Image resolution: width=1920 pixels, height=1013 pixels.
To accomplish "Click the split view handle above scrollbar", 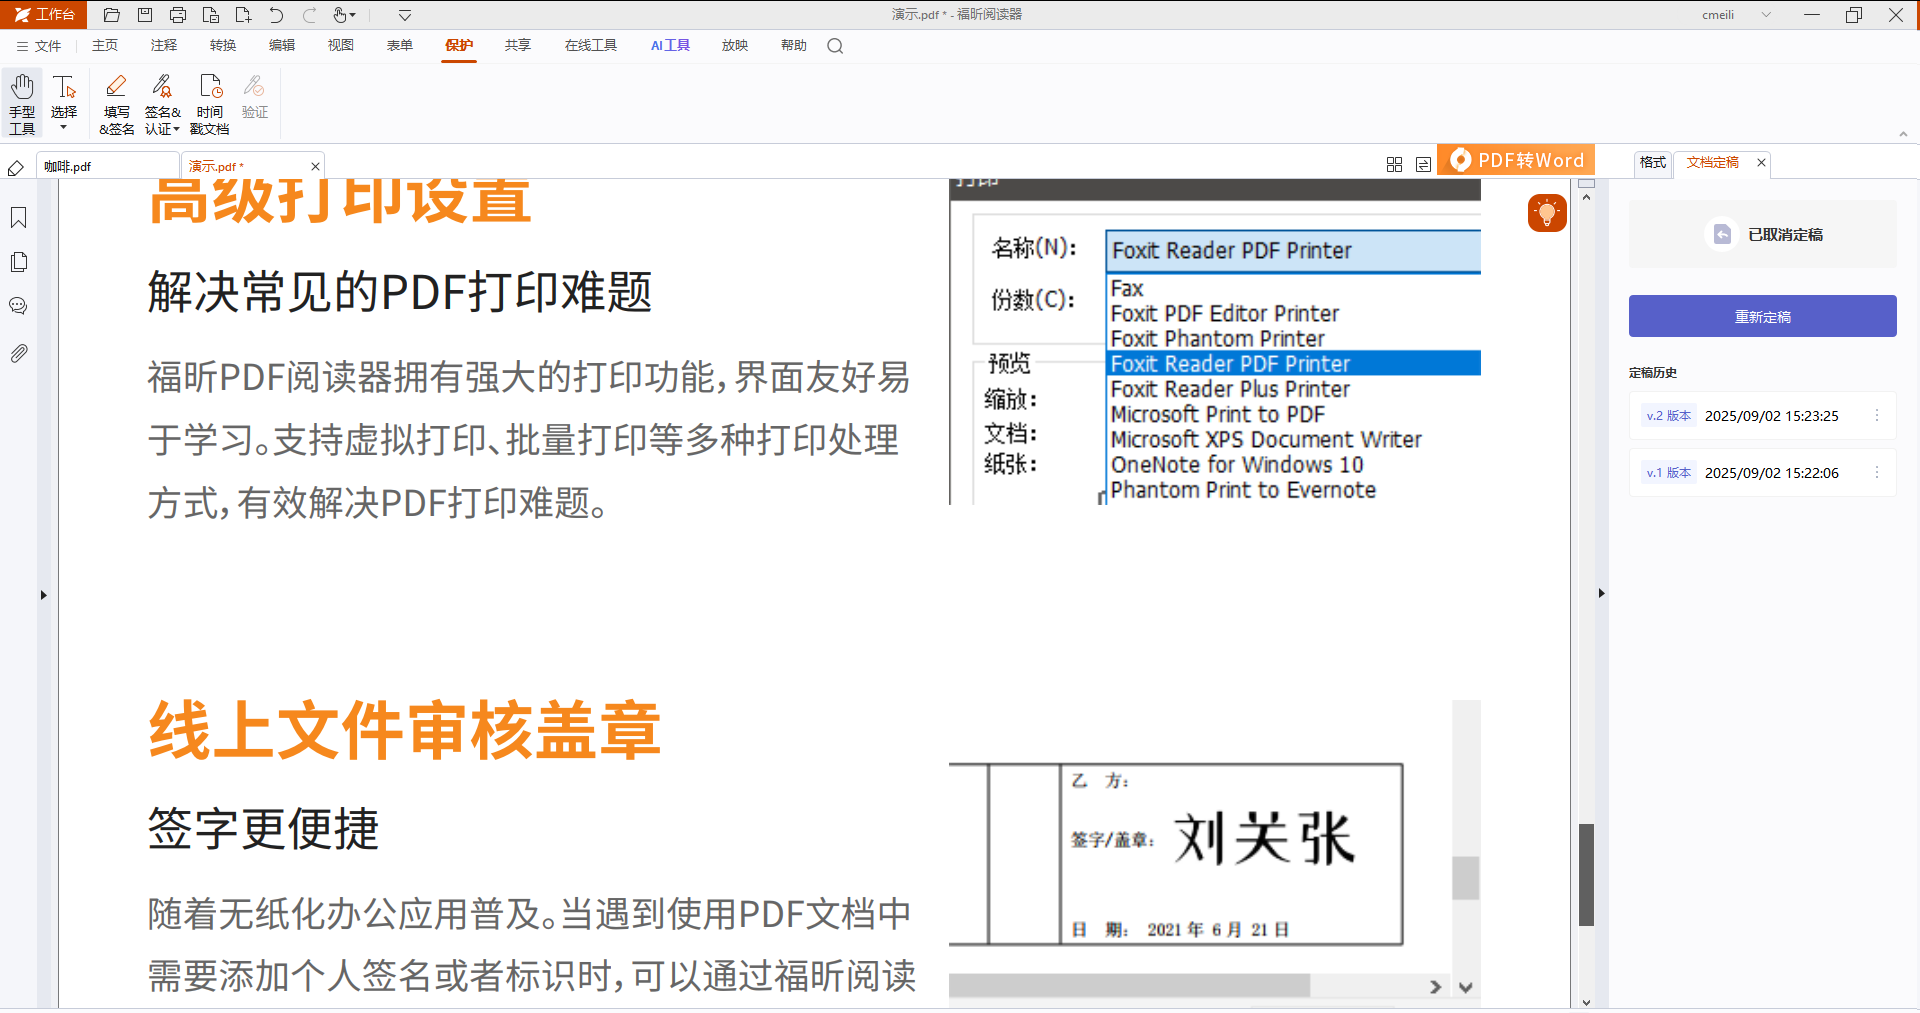I will [x=1586, y=184].
